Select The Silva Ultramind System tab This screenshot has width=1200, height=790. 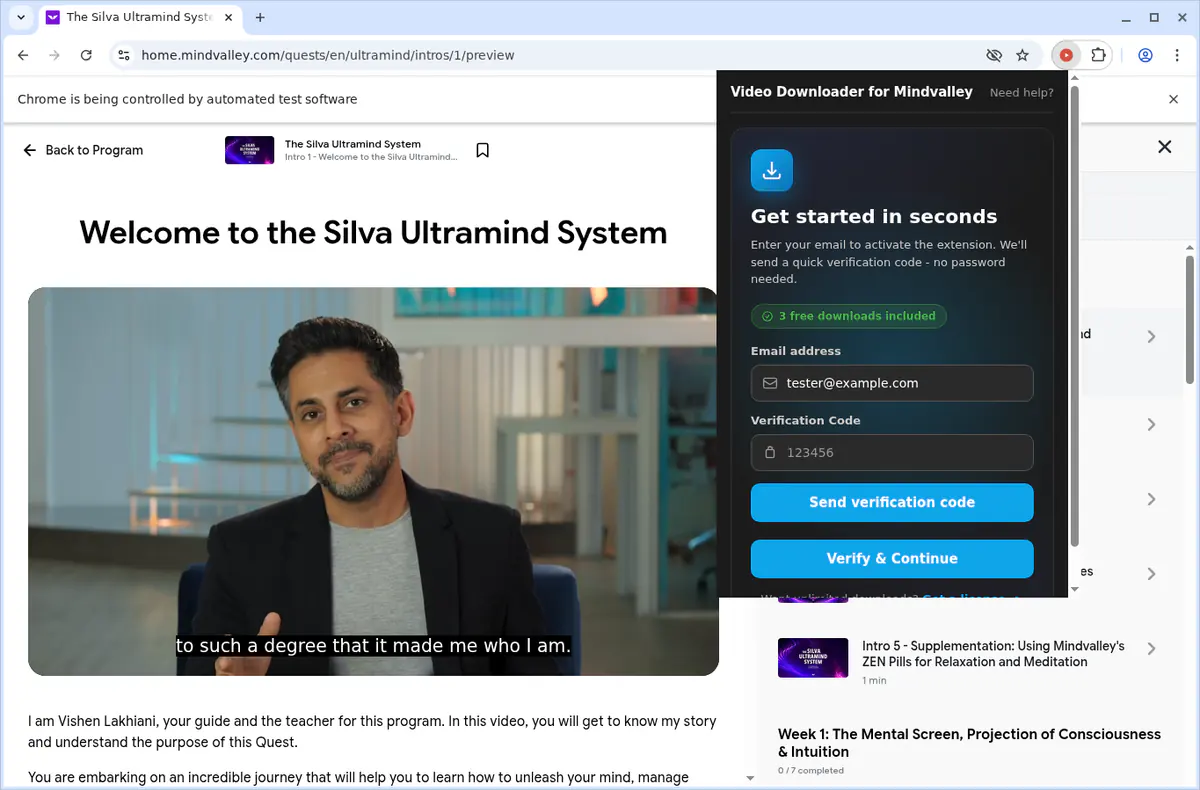139,17
